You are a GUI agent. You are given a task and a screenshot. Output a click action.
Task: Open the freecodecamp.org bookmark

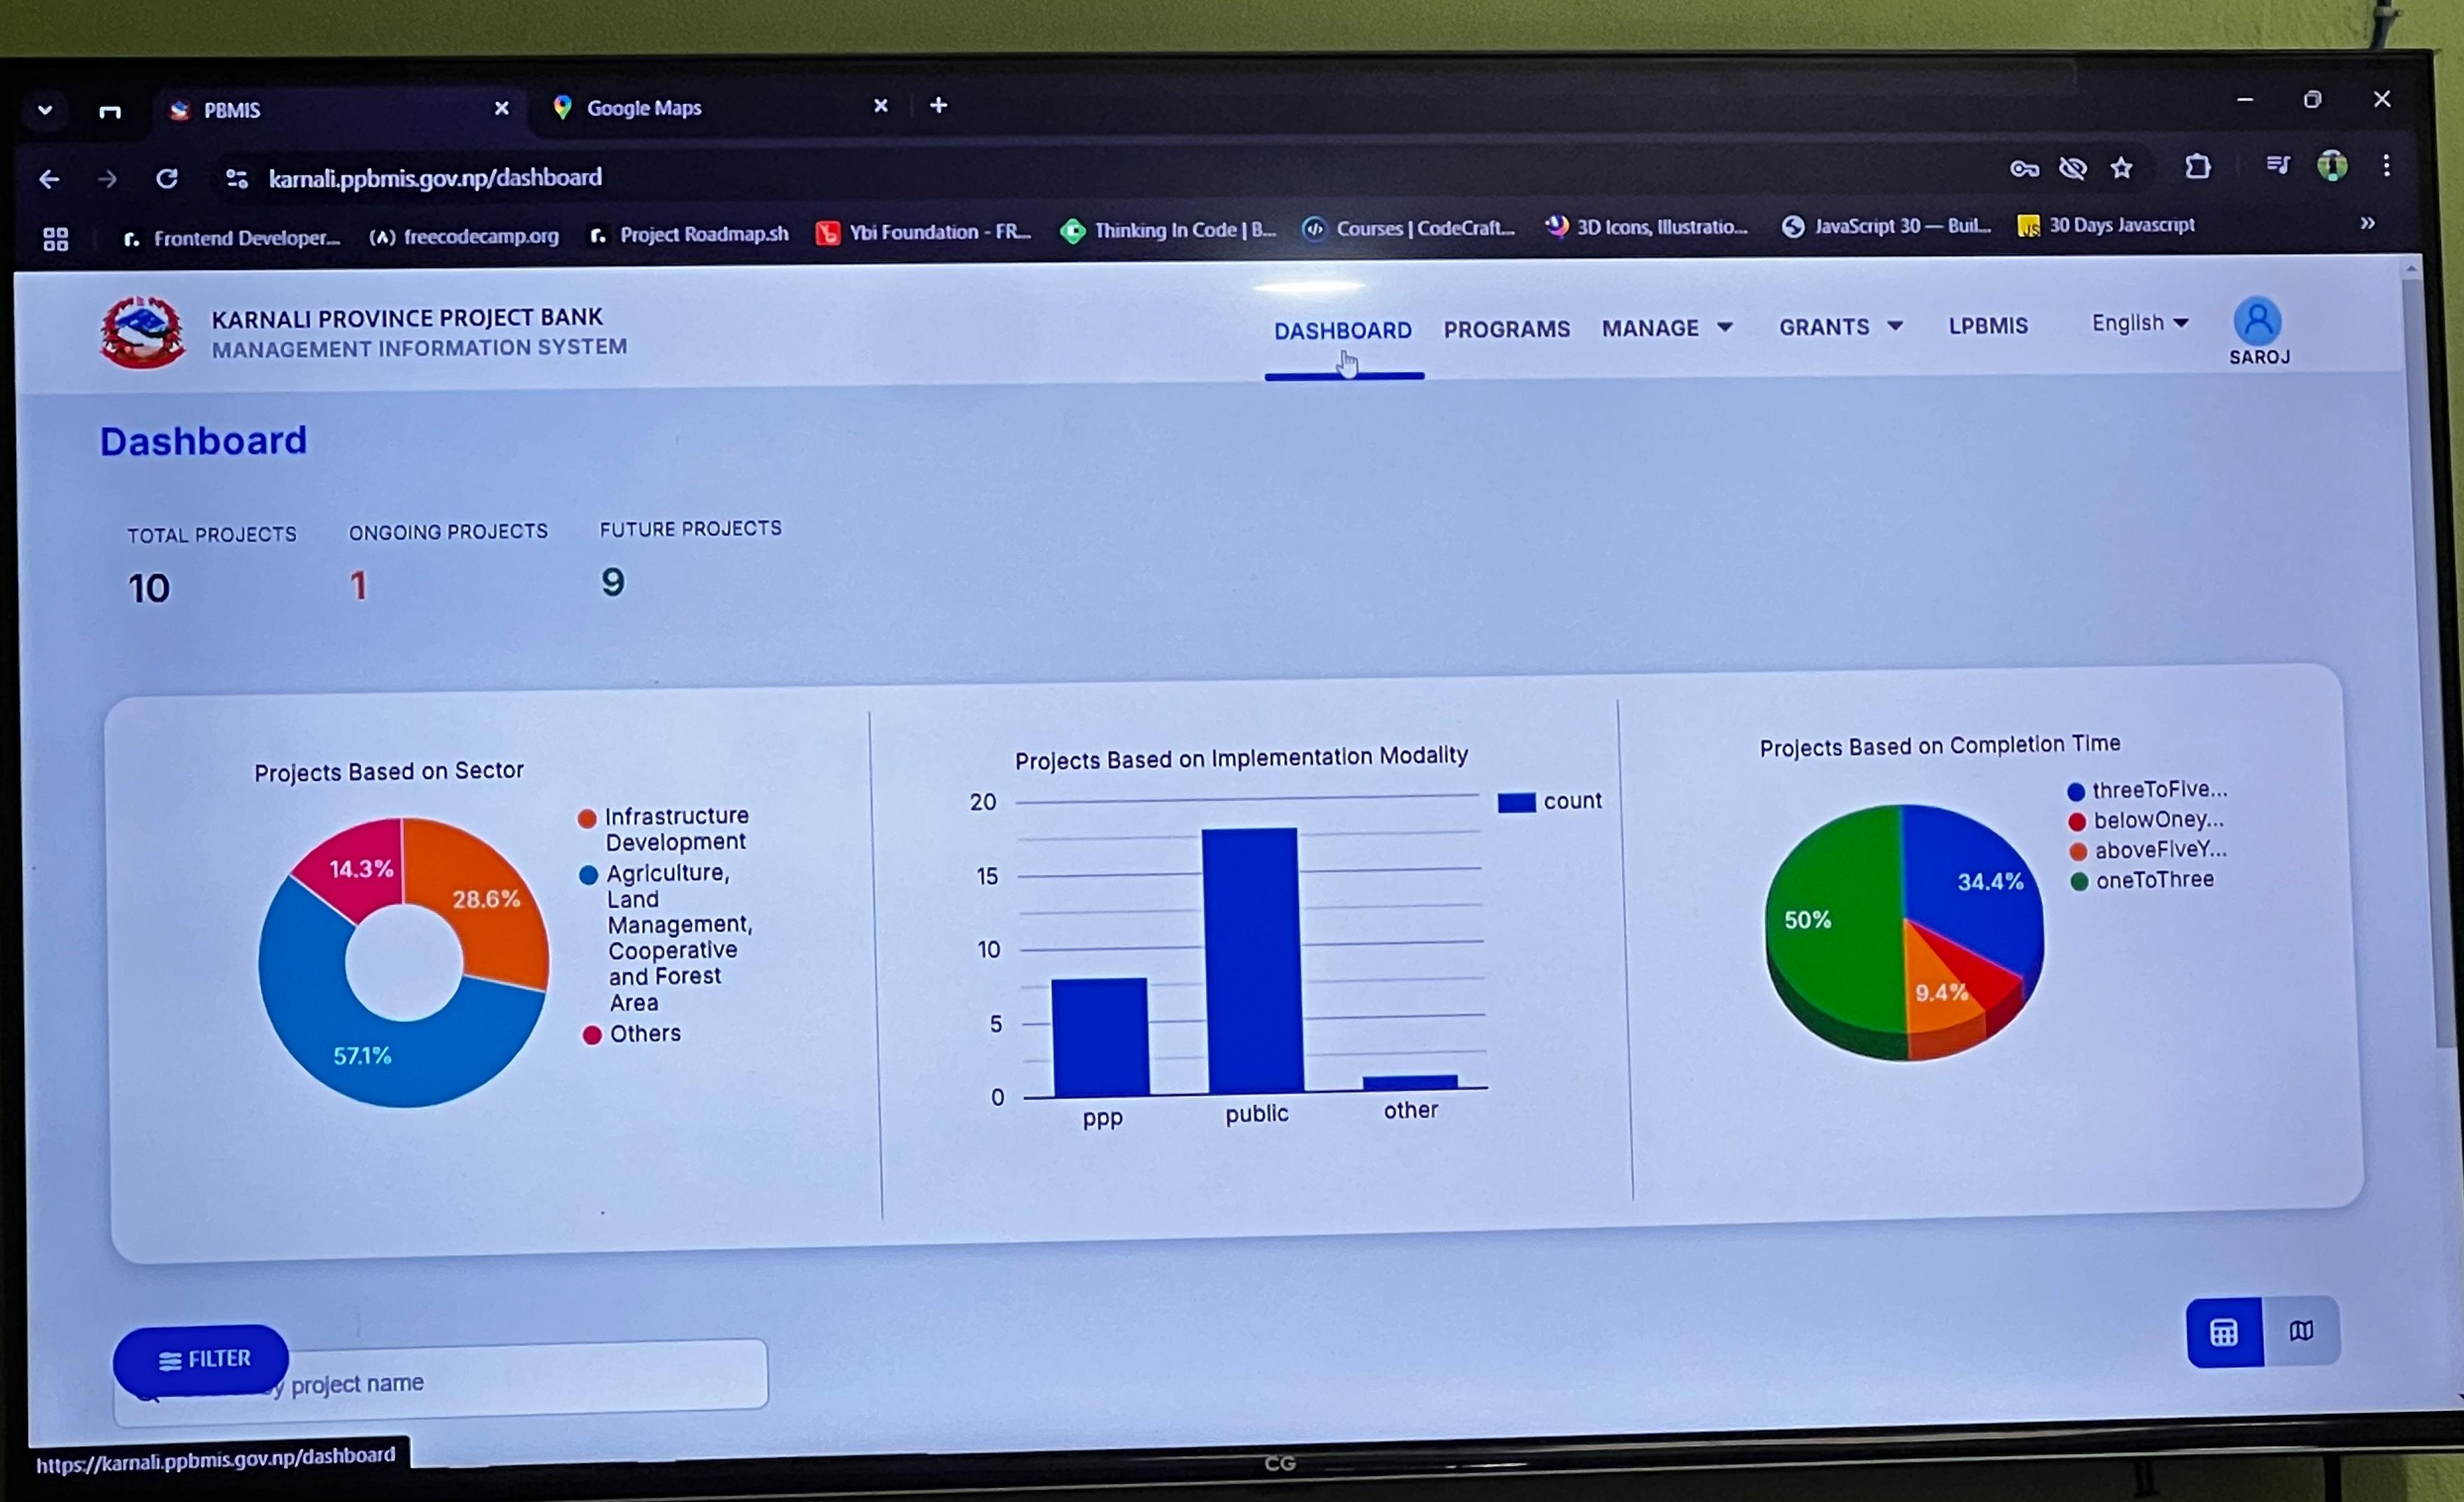[x=464, y=236]
